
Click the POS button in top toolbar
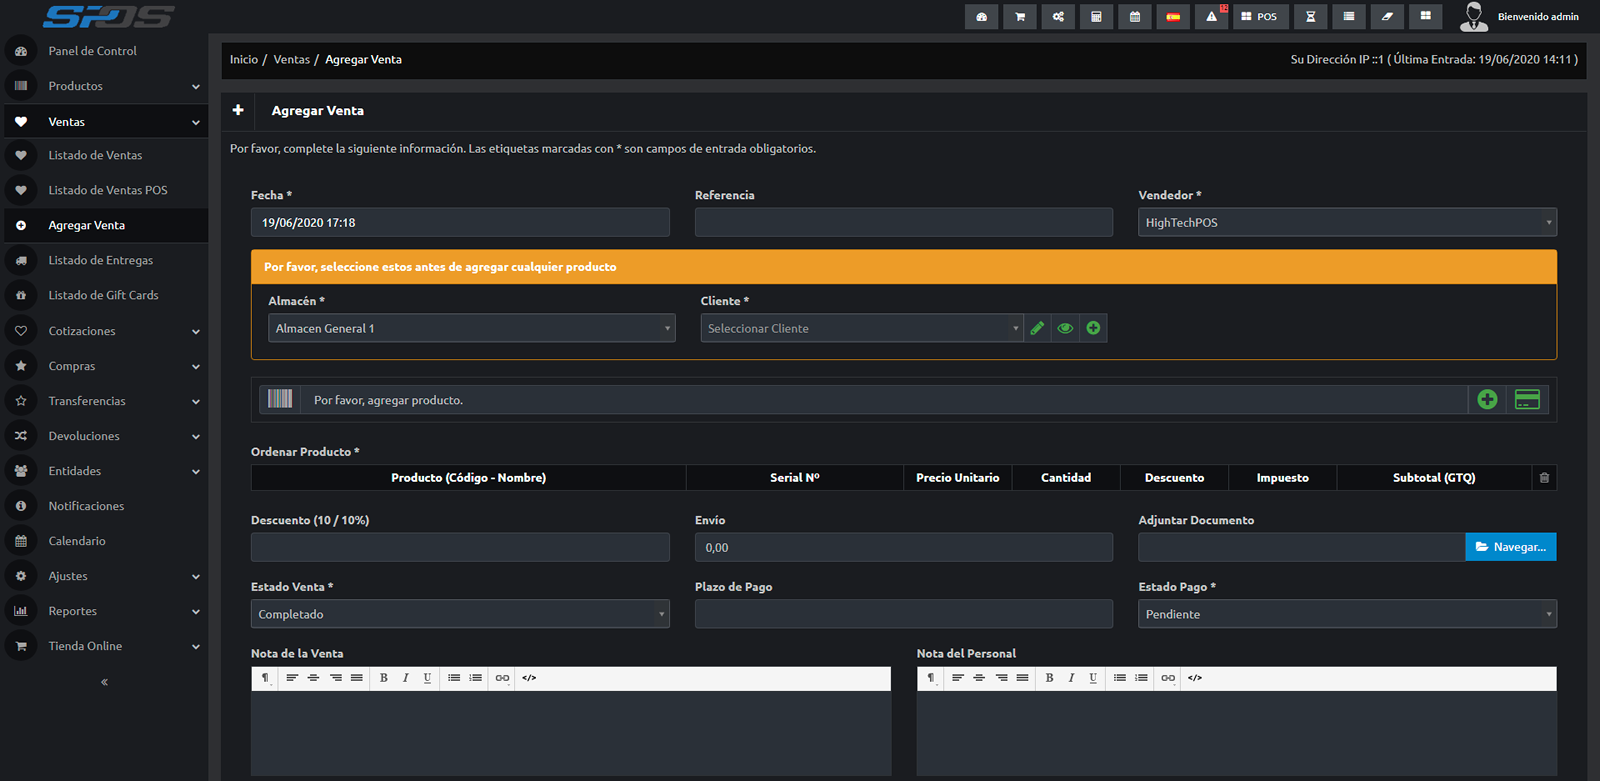coord(1259,17)
